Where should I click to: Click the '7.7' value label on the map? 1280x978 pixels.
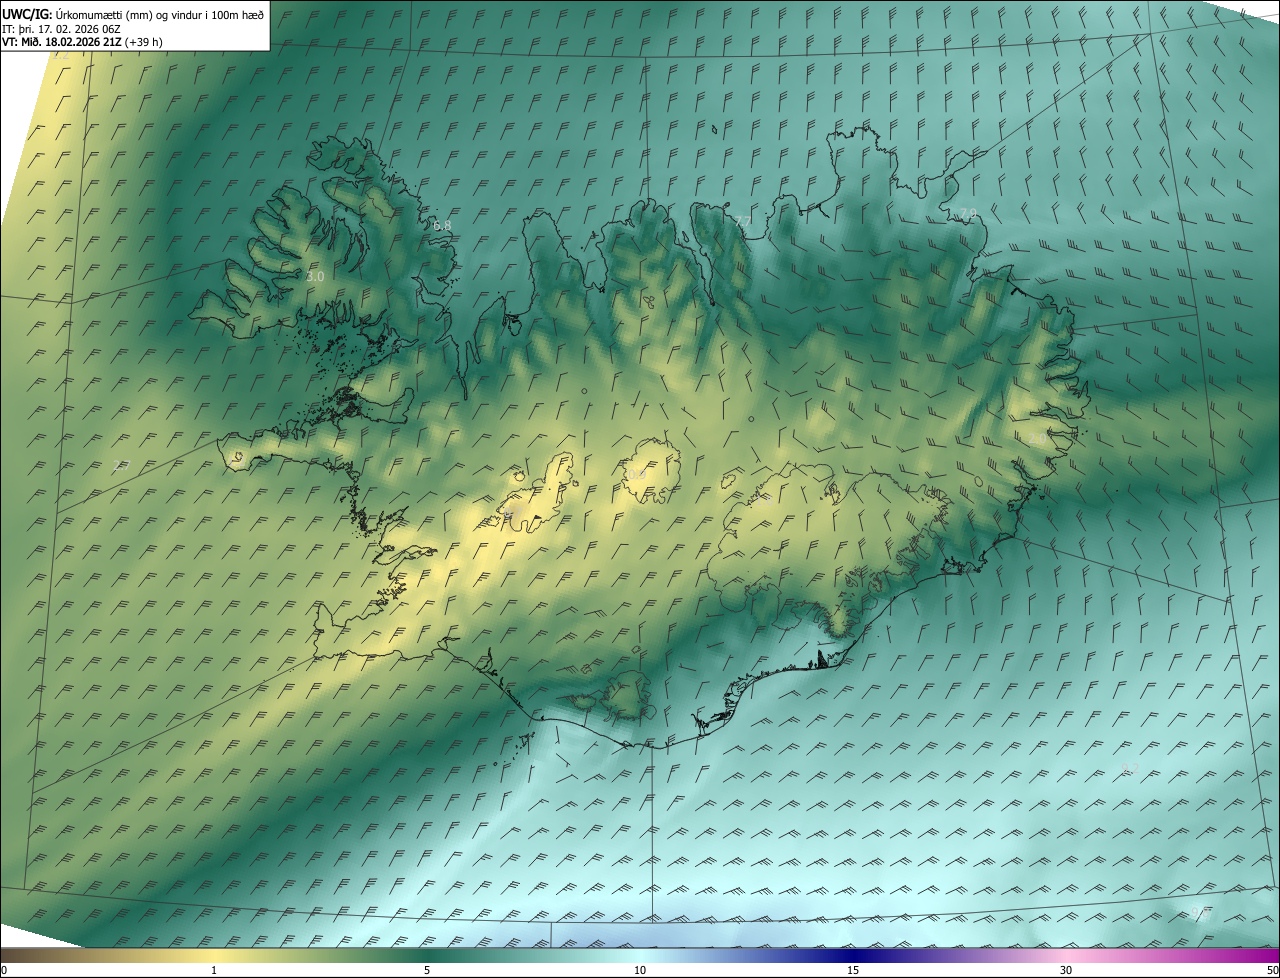[x=742, y=221]
